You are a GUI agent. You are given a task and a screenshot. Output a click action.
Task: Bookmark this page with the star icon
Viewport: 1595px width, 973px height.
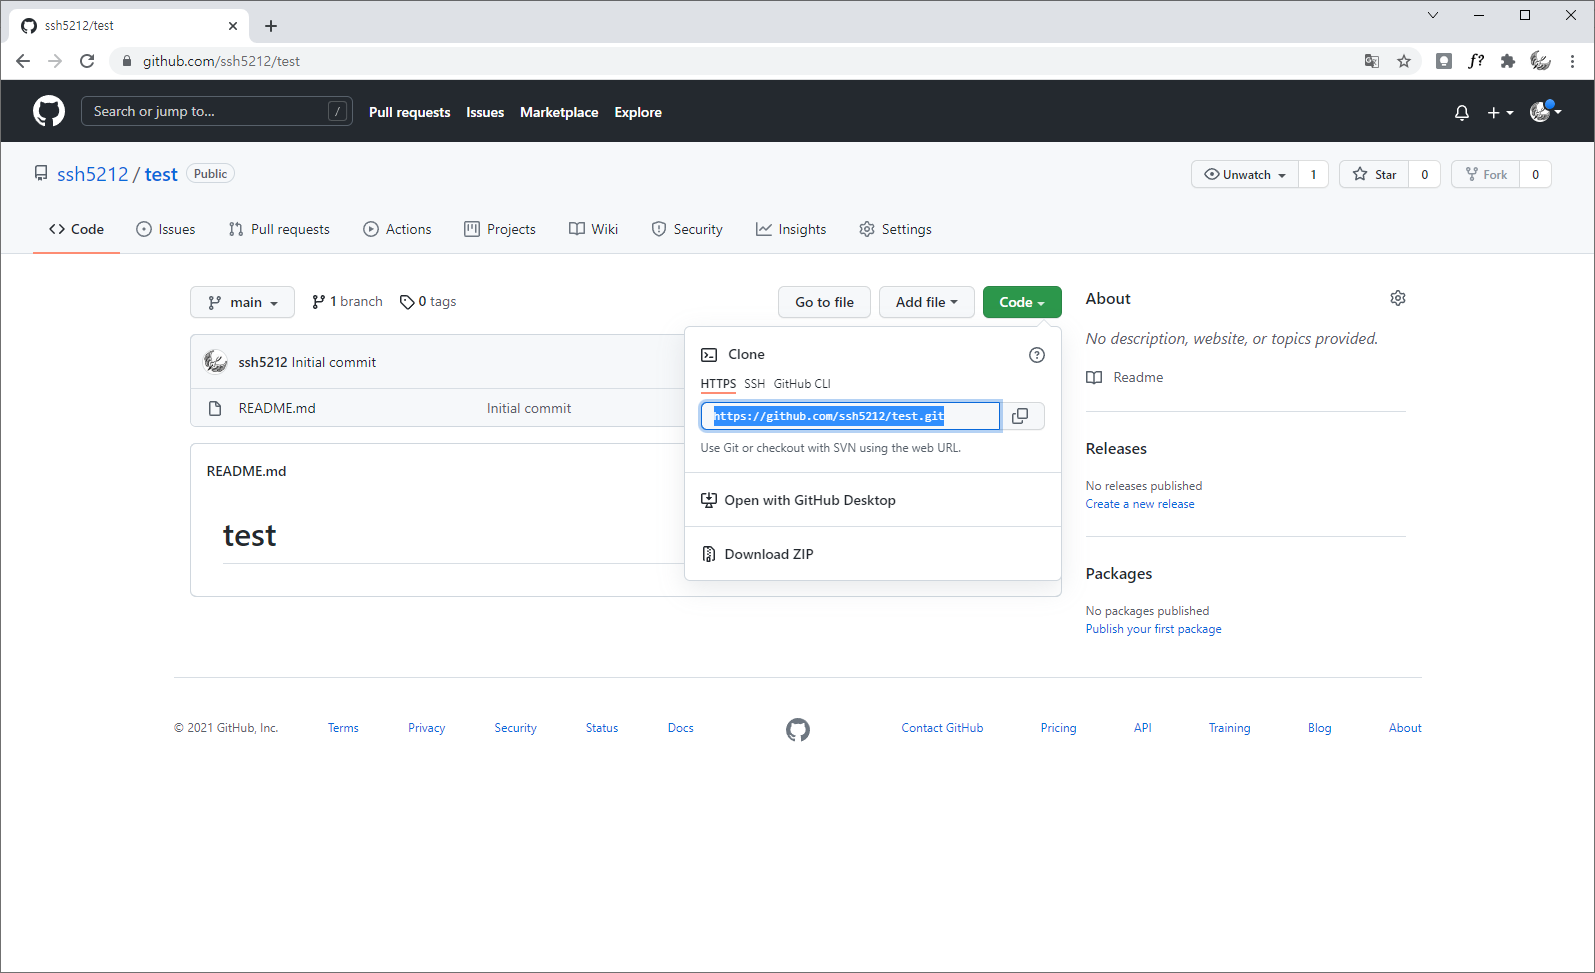coord(1404,61)
